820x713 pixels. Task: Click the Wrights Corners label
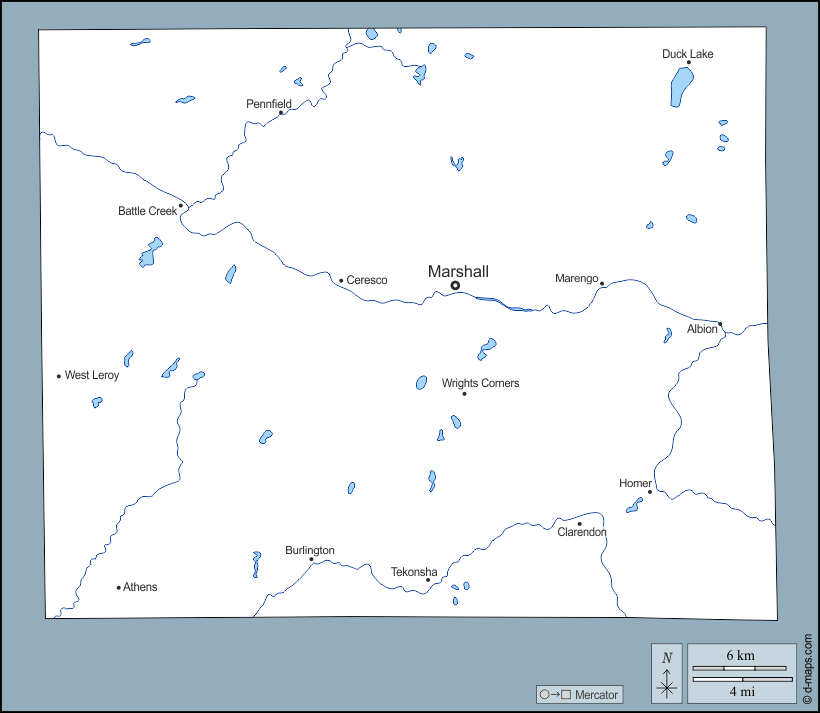(480, 383)
